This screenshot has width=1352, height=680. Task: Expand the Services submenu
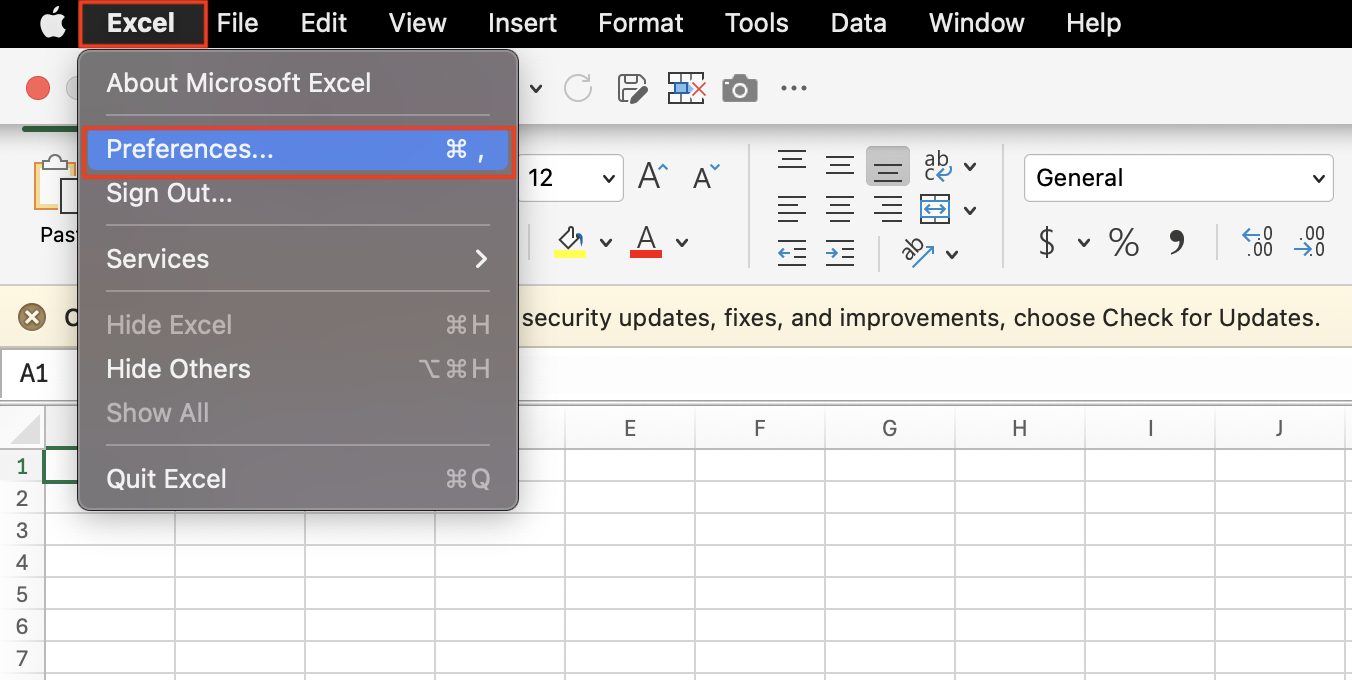point(297,259)
